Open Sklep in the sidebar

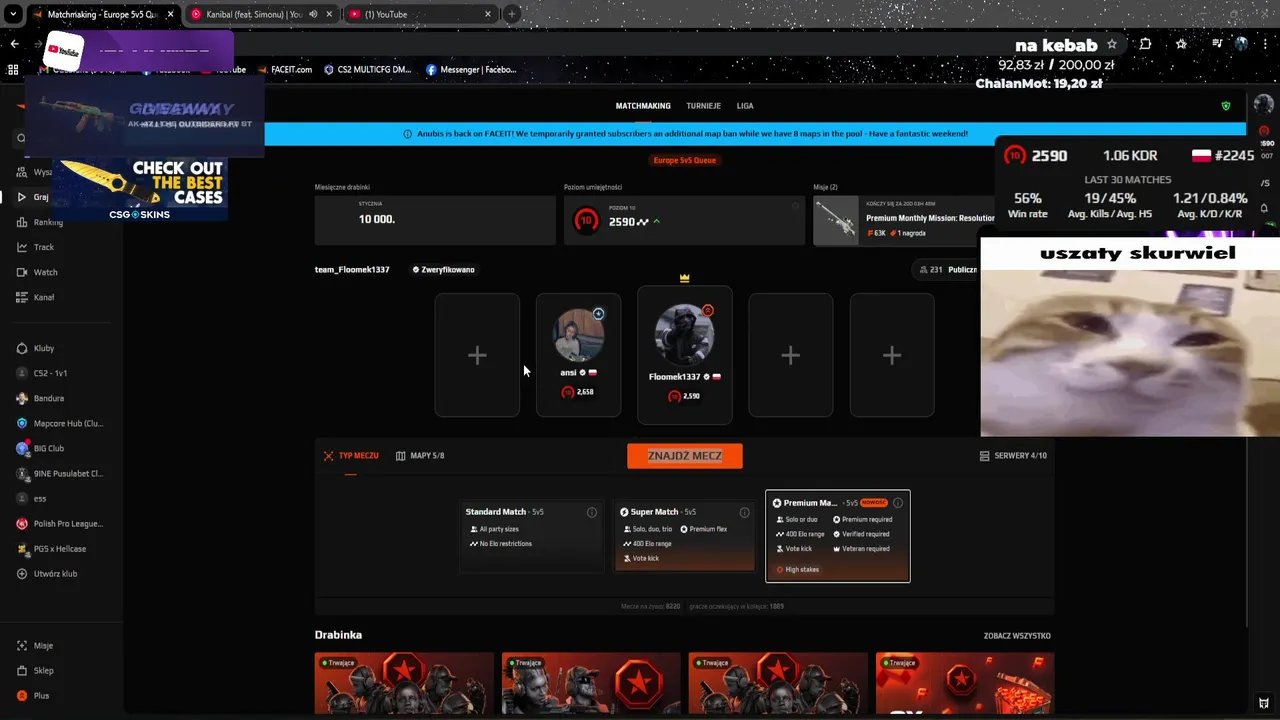(35, 671)
